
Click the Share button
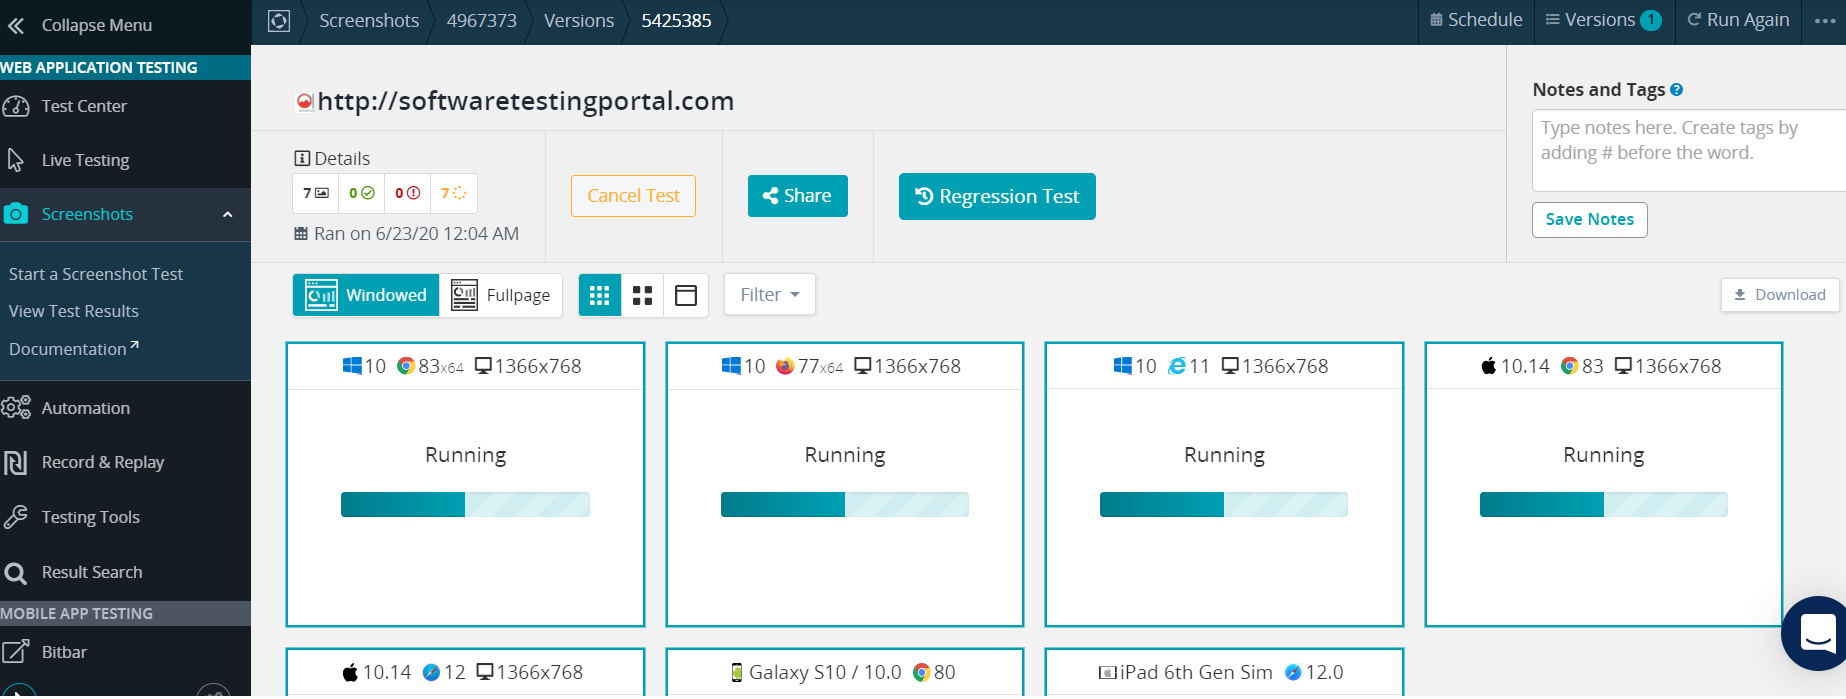(798, 196)
